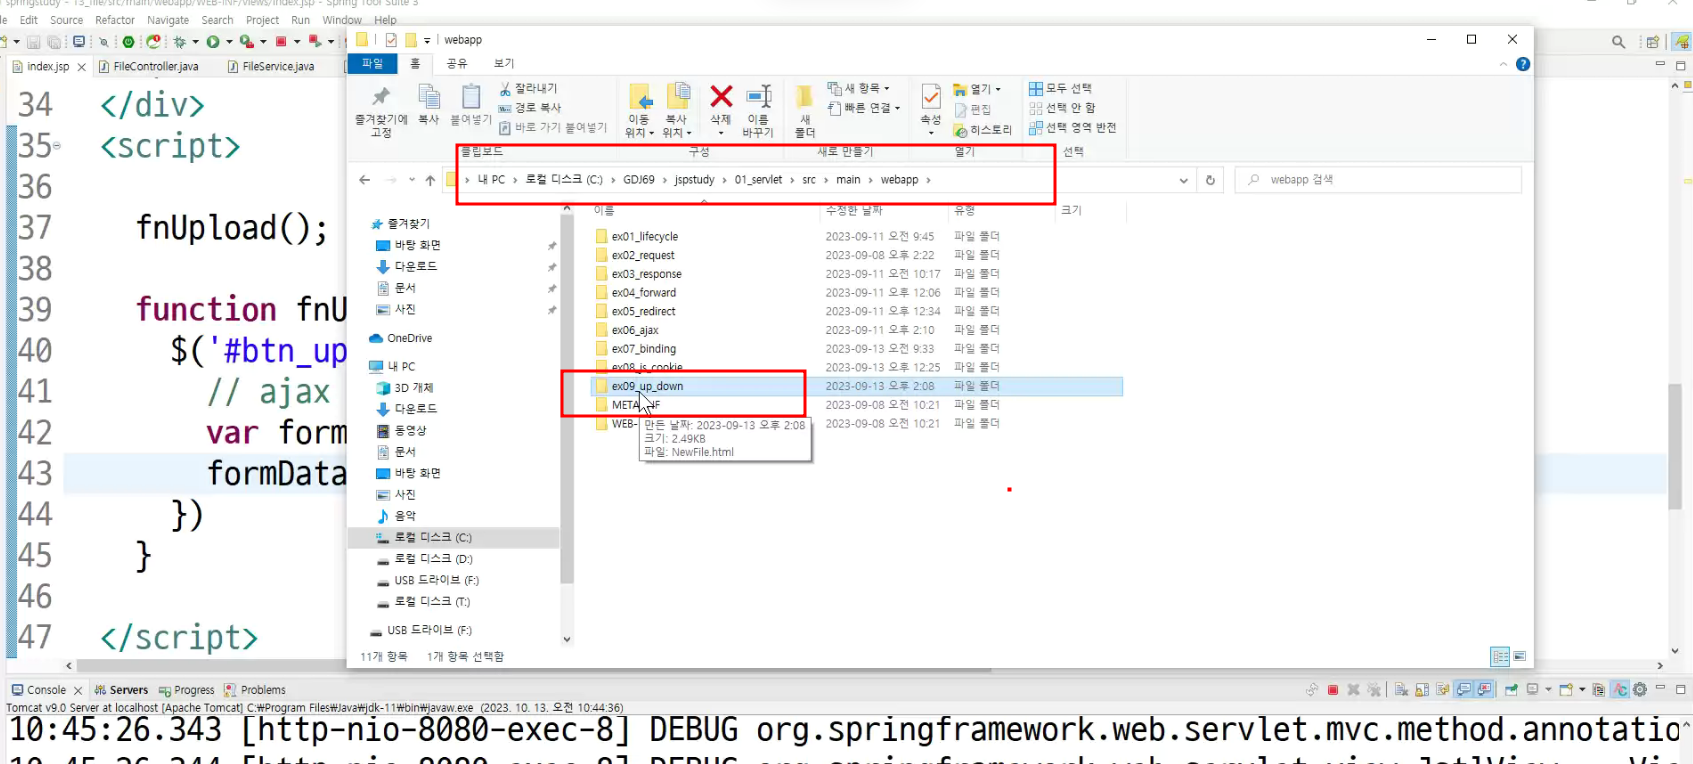The height and width of the screenshot is (764, 1693).
Task: Click the Save All icon in Eclipse toolbar
Action: coord(54,42)
